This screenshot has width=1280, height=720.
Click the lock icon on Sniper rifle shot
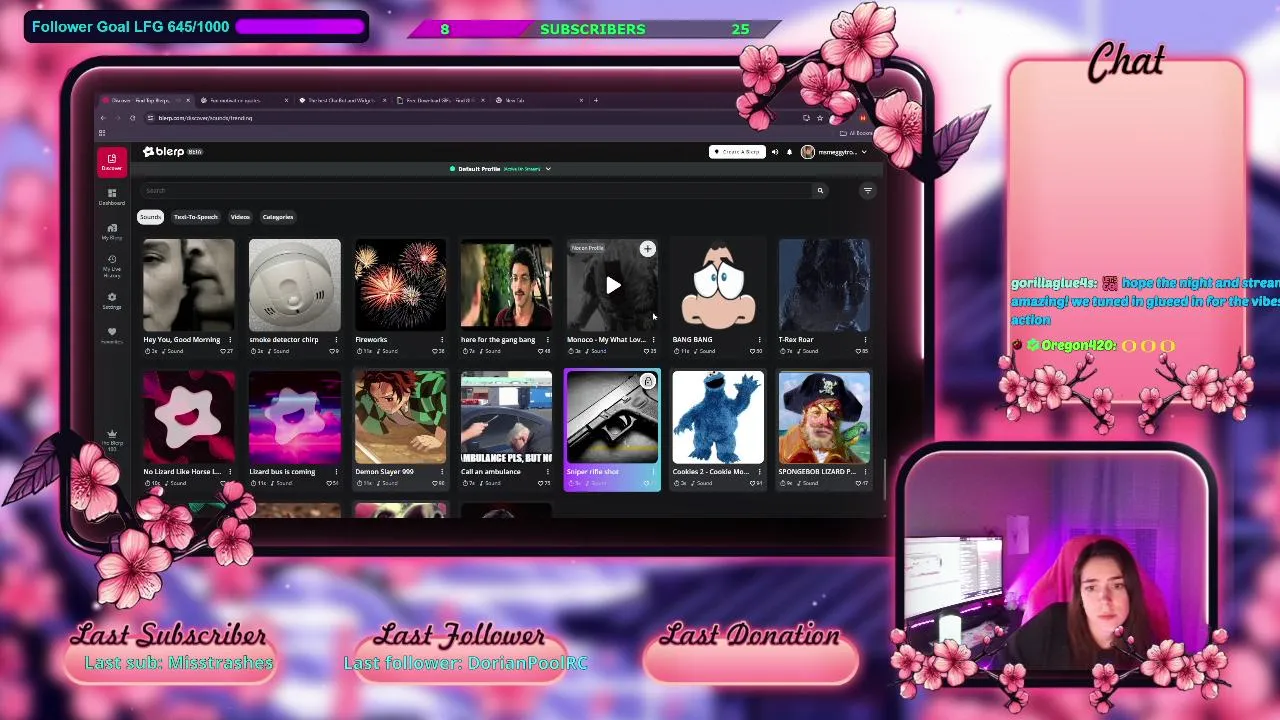click(647, 381)
